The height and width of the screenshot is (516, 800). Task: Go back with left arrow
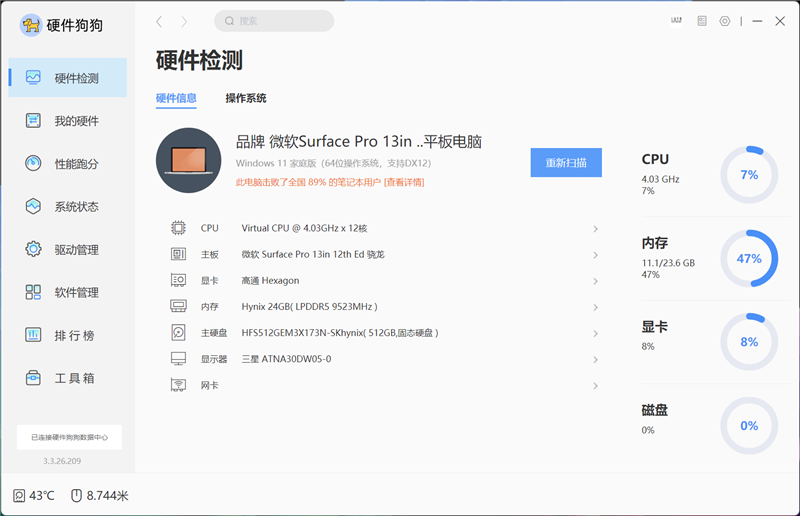coord(159,21)
